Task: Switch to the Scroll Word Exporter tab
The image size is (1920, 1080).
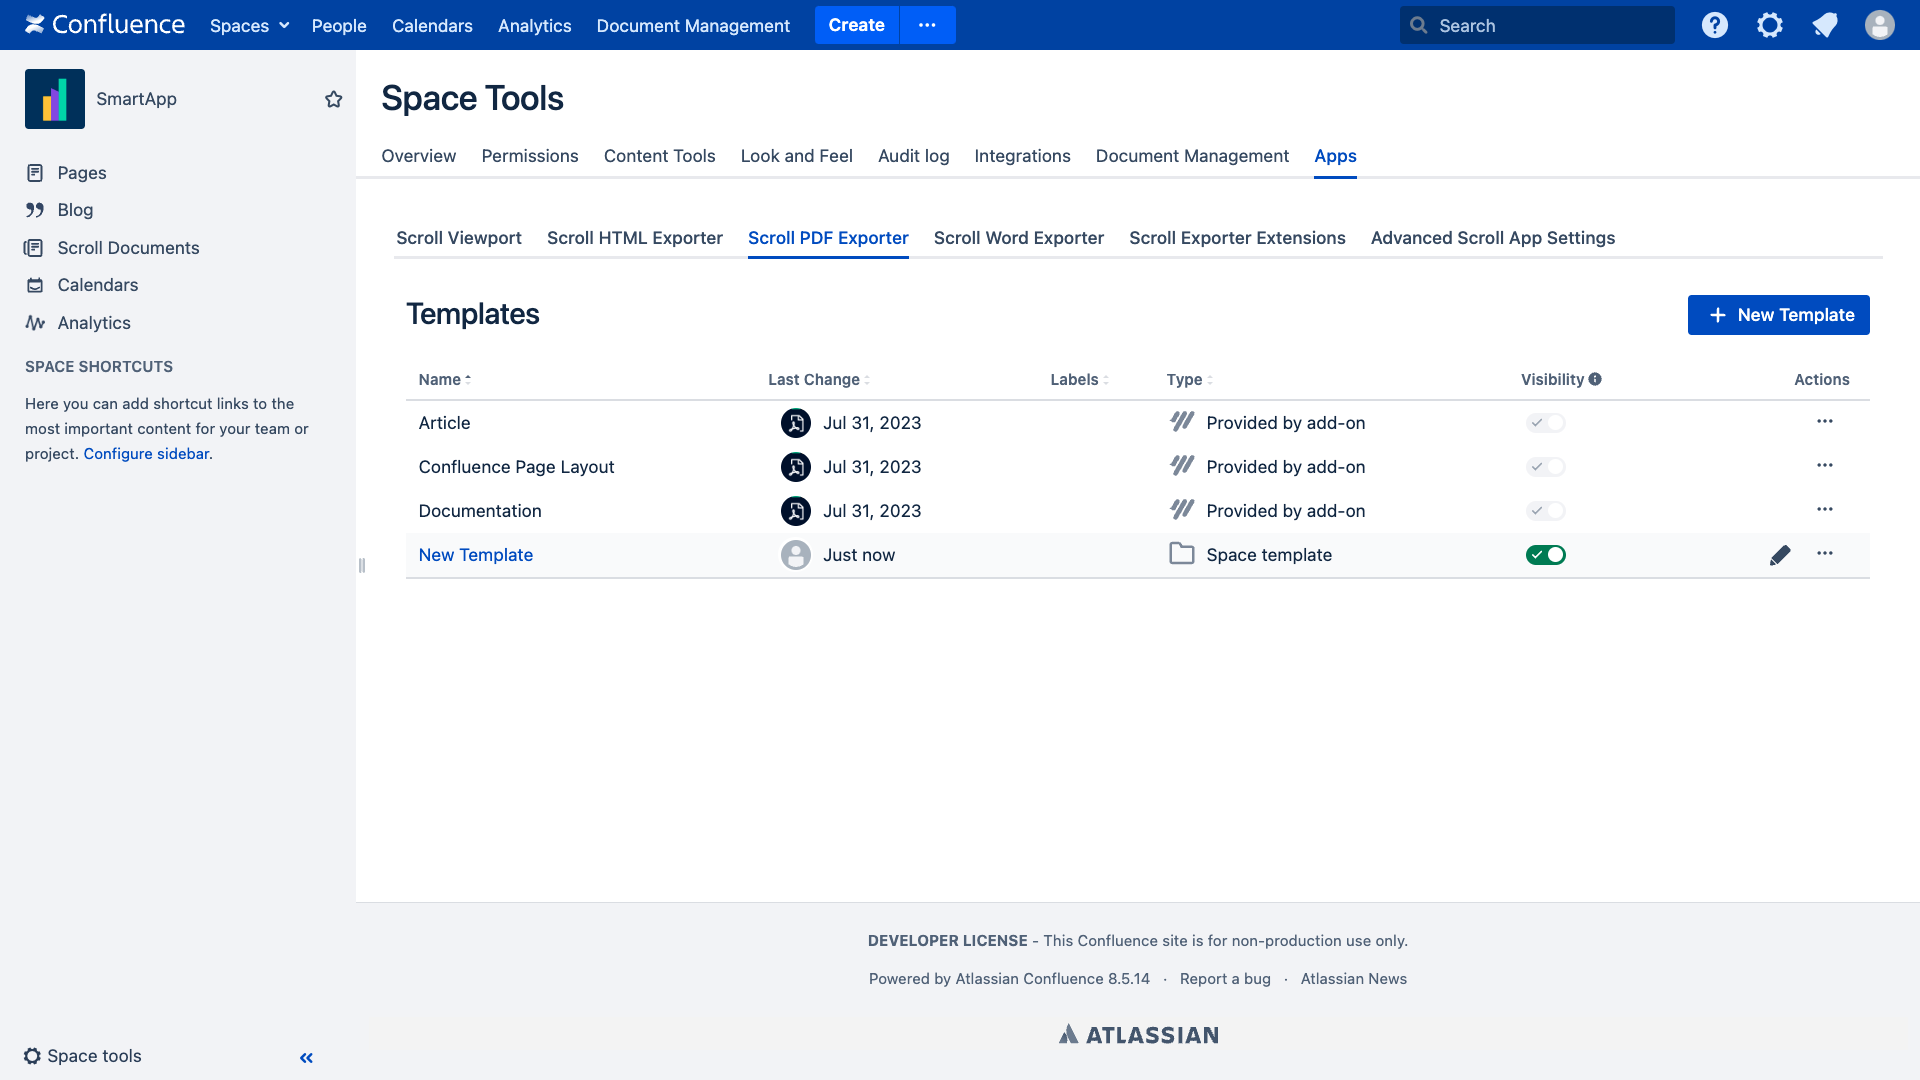Action: [1018, 238]
